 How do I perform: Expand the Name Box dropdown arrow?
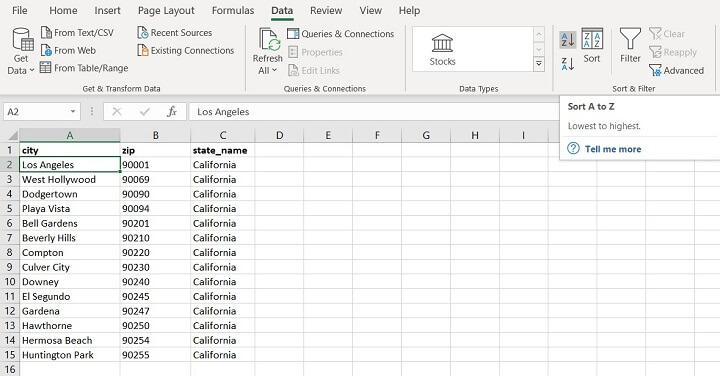[73, 112]
